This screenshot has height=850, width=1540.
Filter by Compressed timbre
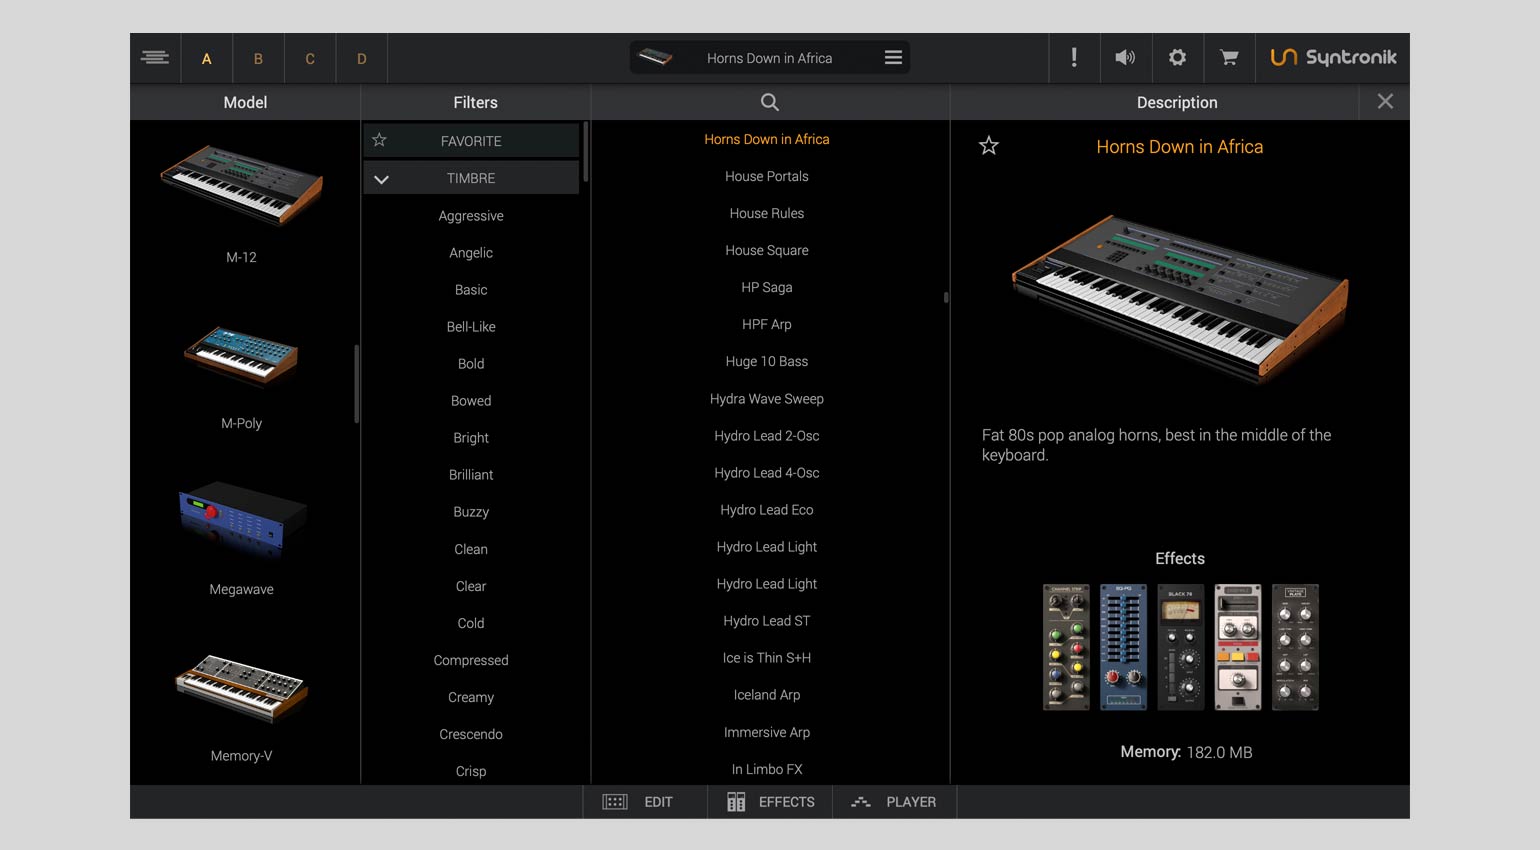point(471,660)
